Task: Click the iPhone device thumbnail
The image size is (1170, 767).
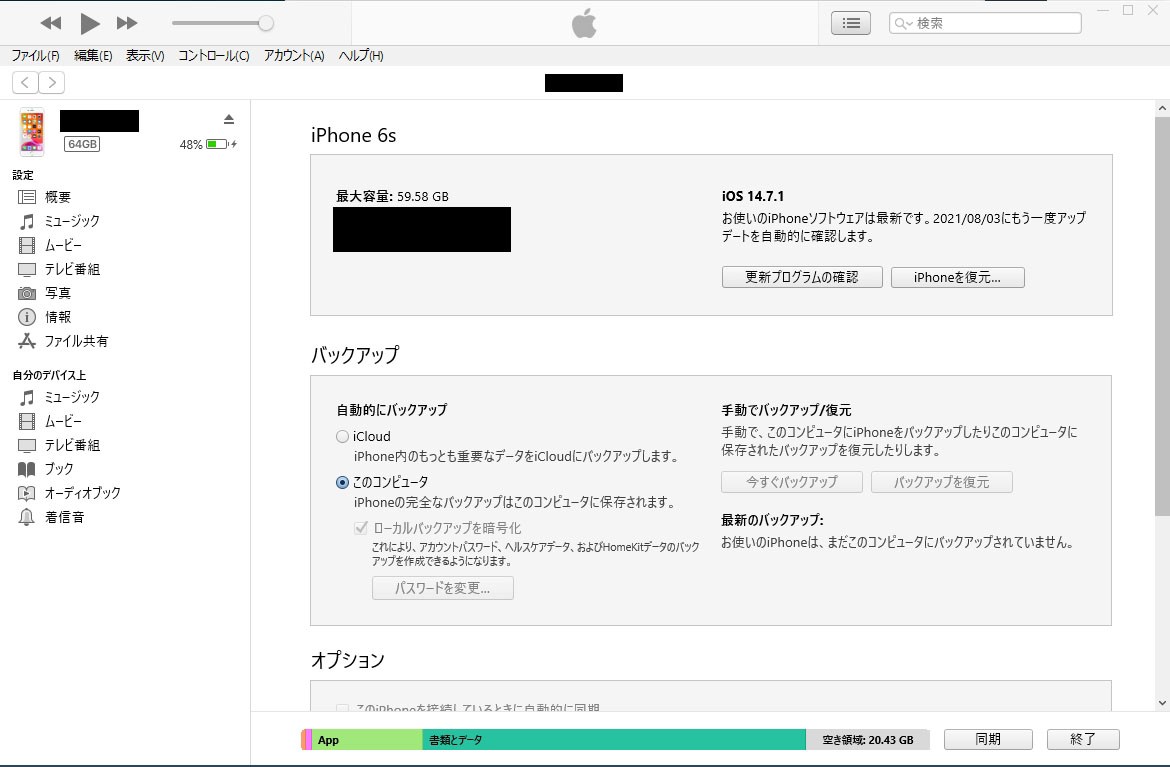Action: (32, 132)
